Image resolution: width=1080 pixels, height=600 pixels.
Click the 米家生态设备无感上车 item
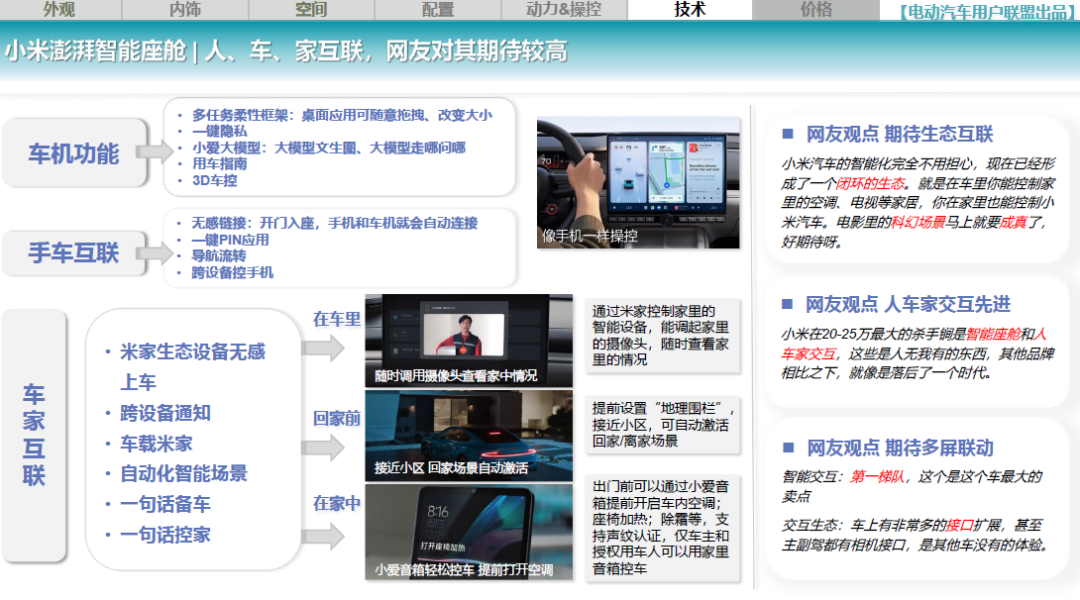[x=192, y=366]
